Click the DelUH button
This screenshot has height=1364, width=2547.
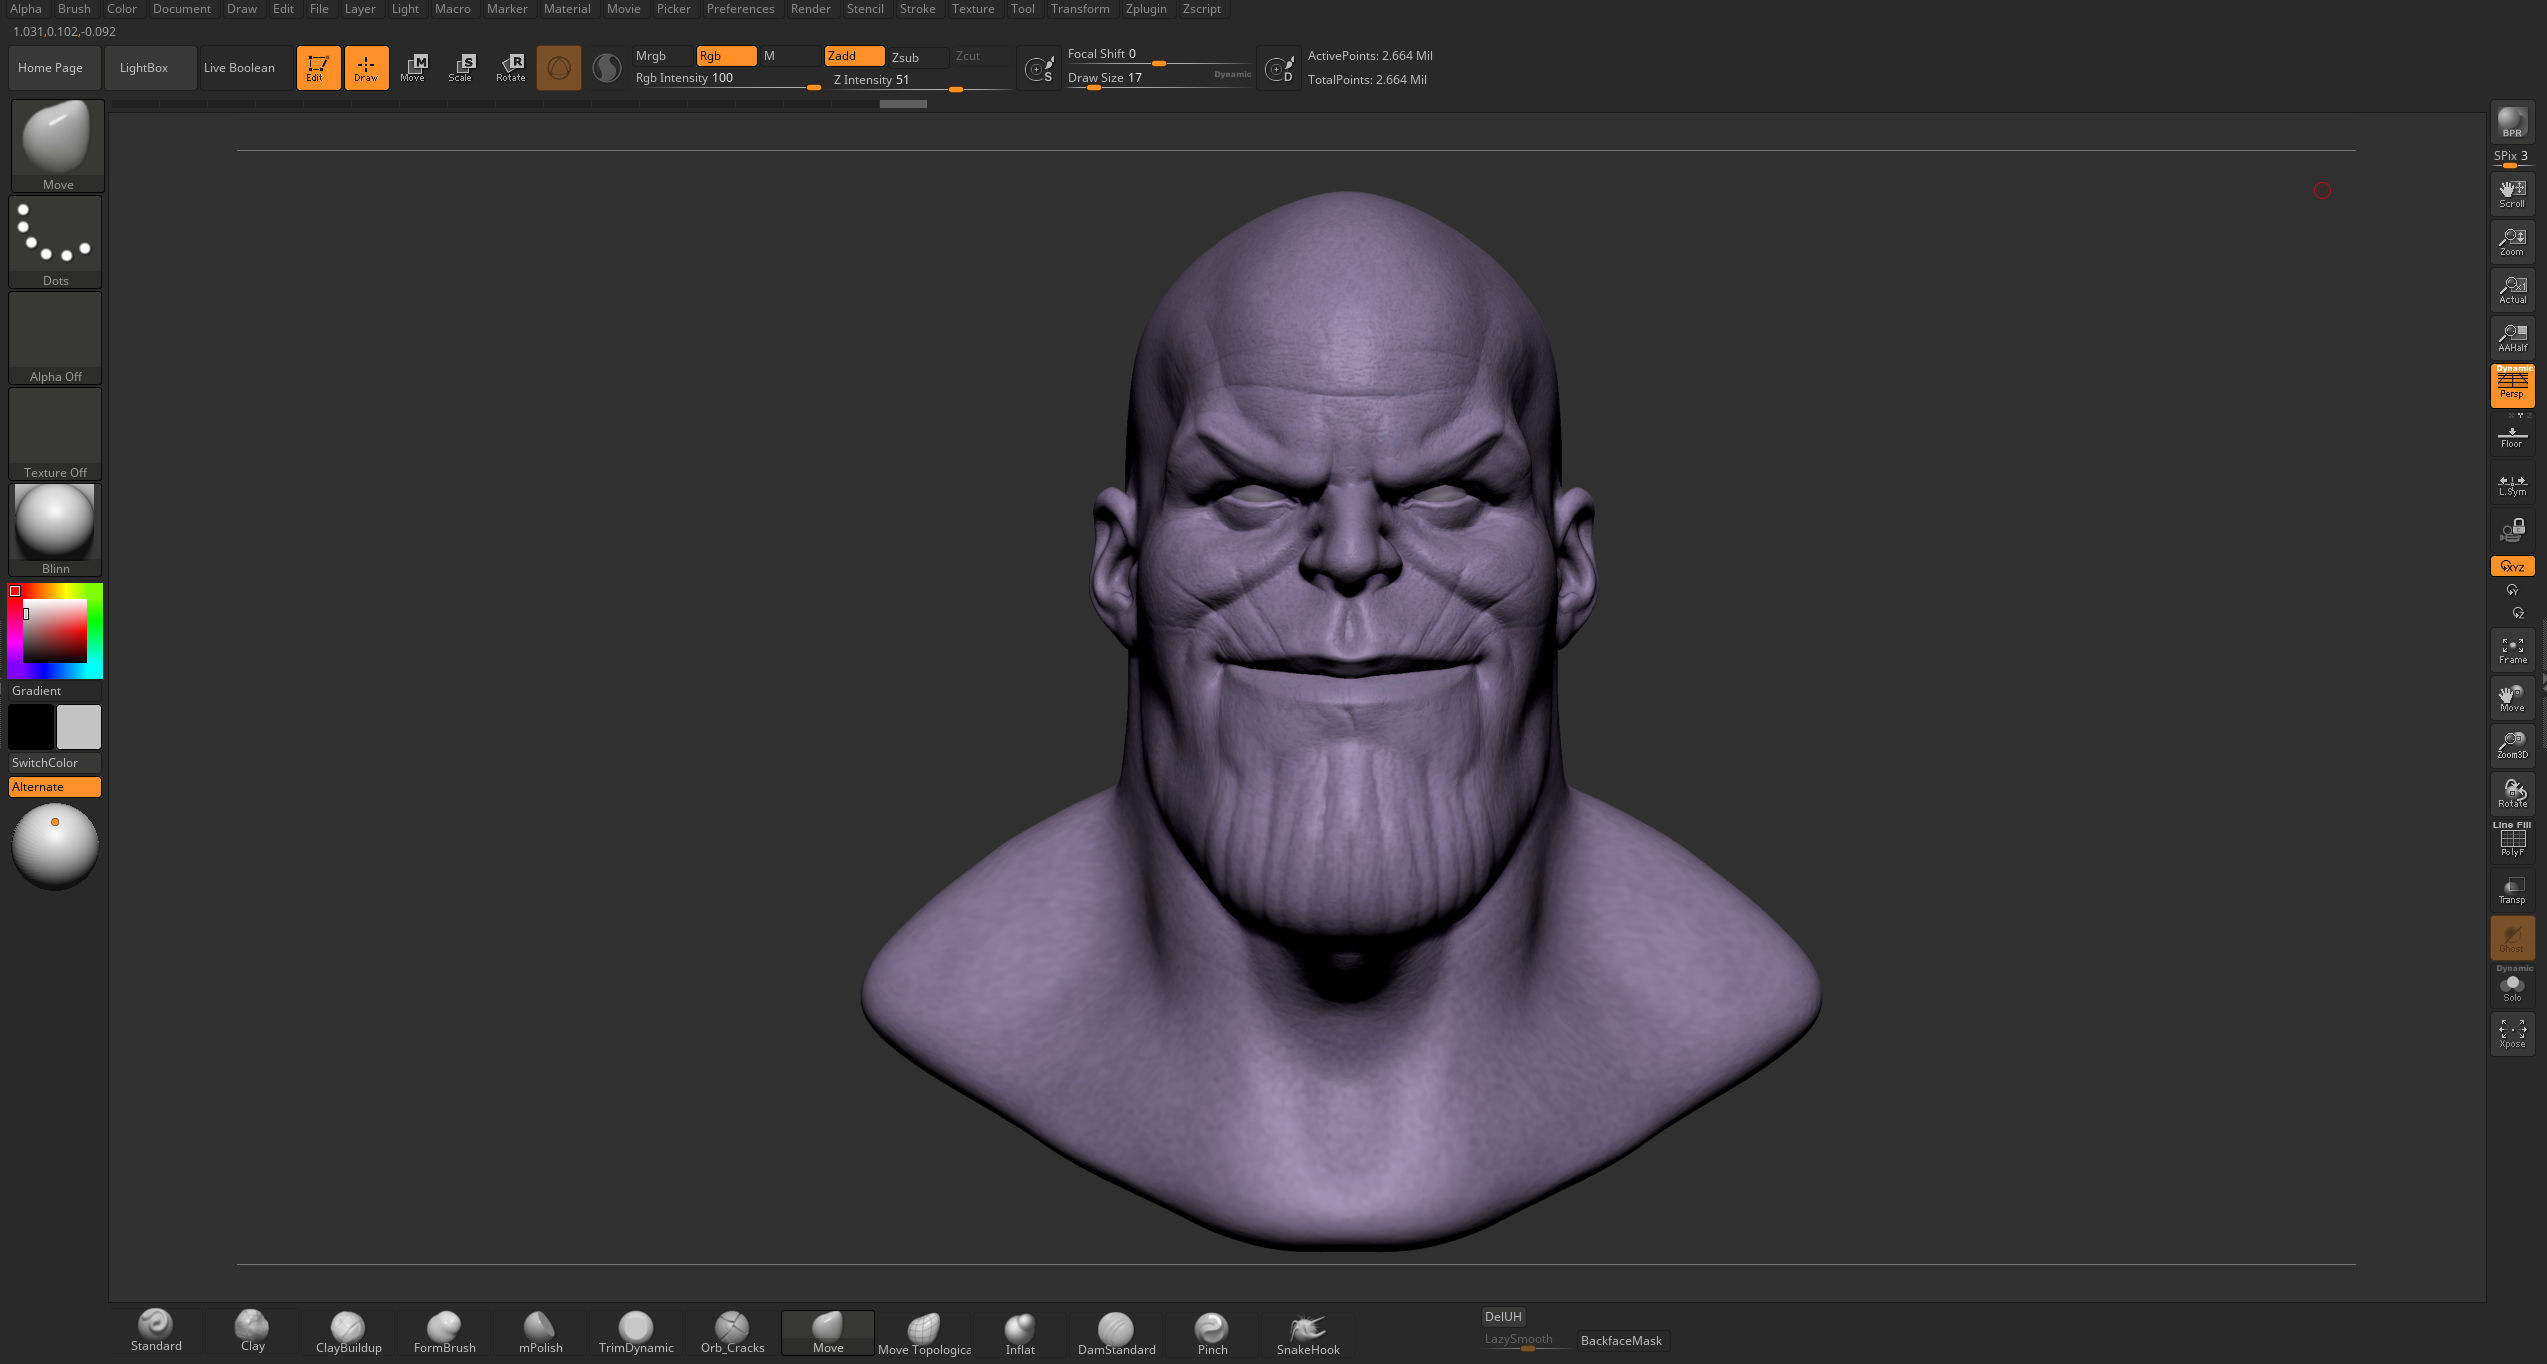tap(1503, 1317)
